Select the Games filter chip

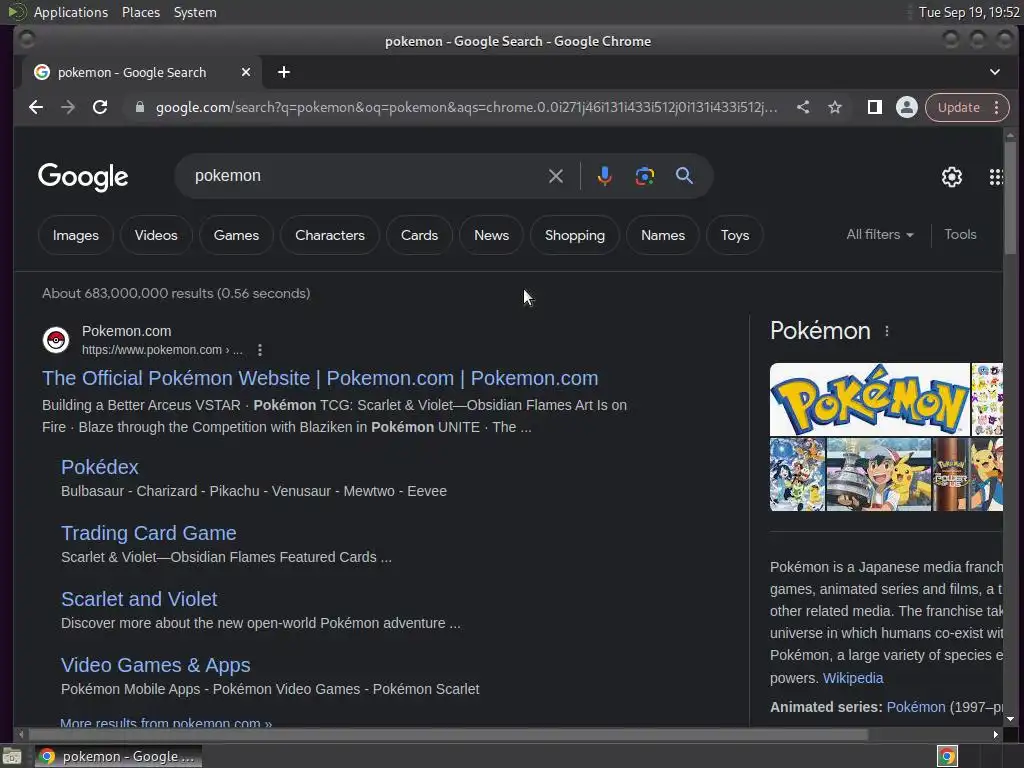pos(236,235)
